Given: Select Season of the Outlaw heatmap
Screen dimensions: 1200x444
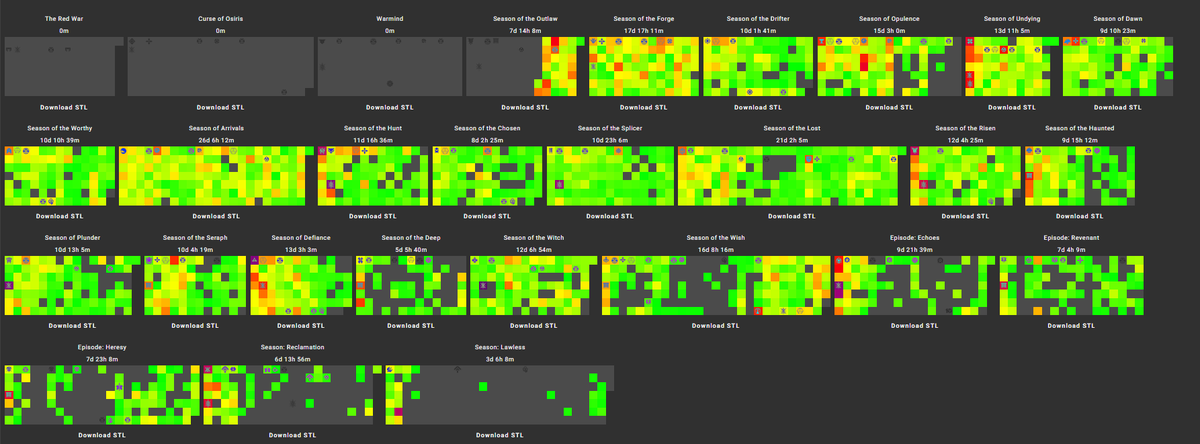Looking at the screenshot, I should tap(525, 66).
